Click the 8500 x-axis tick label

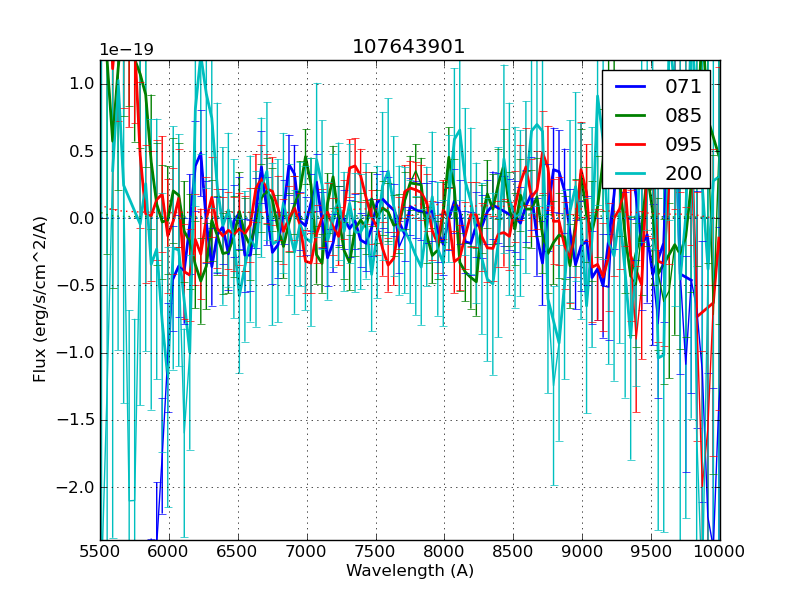tap(514, 551)
